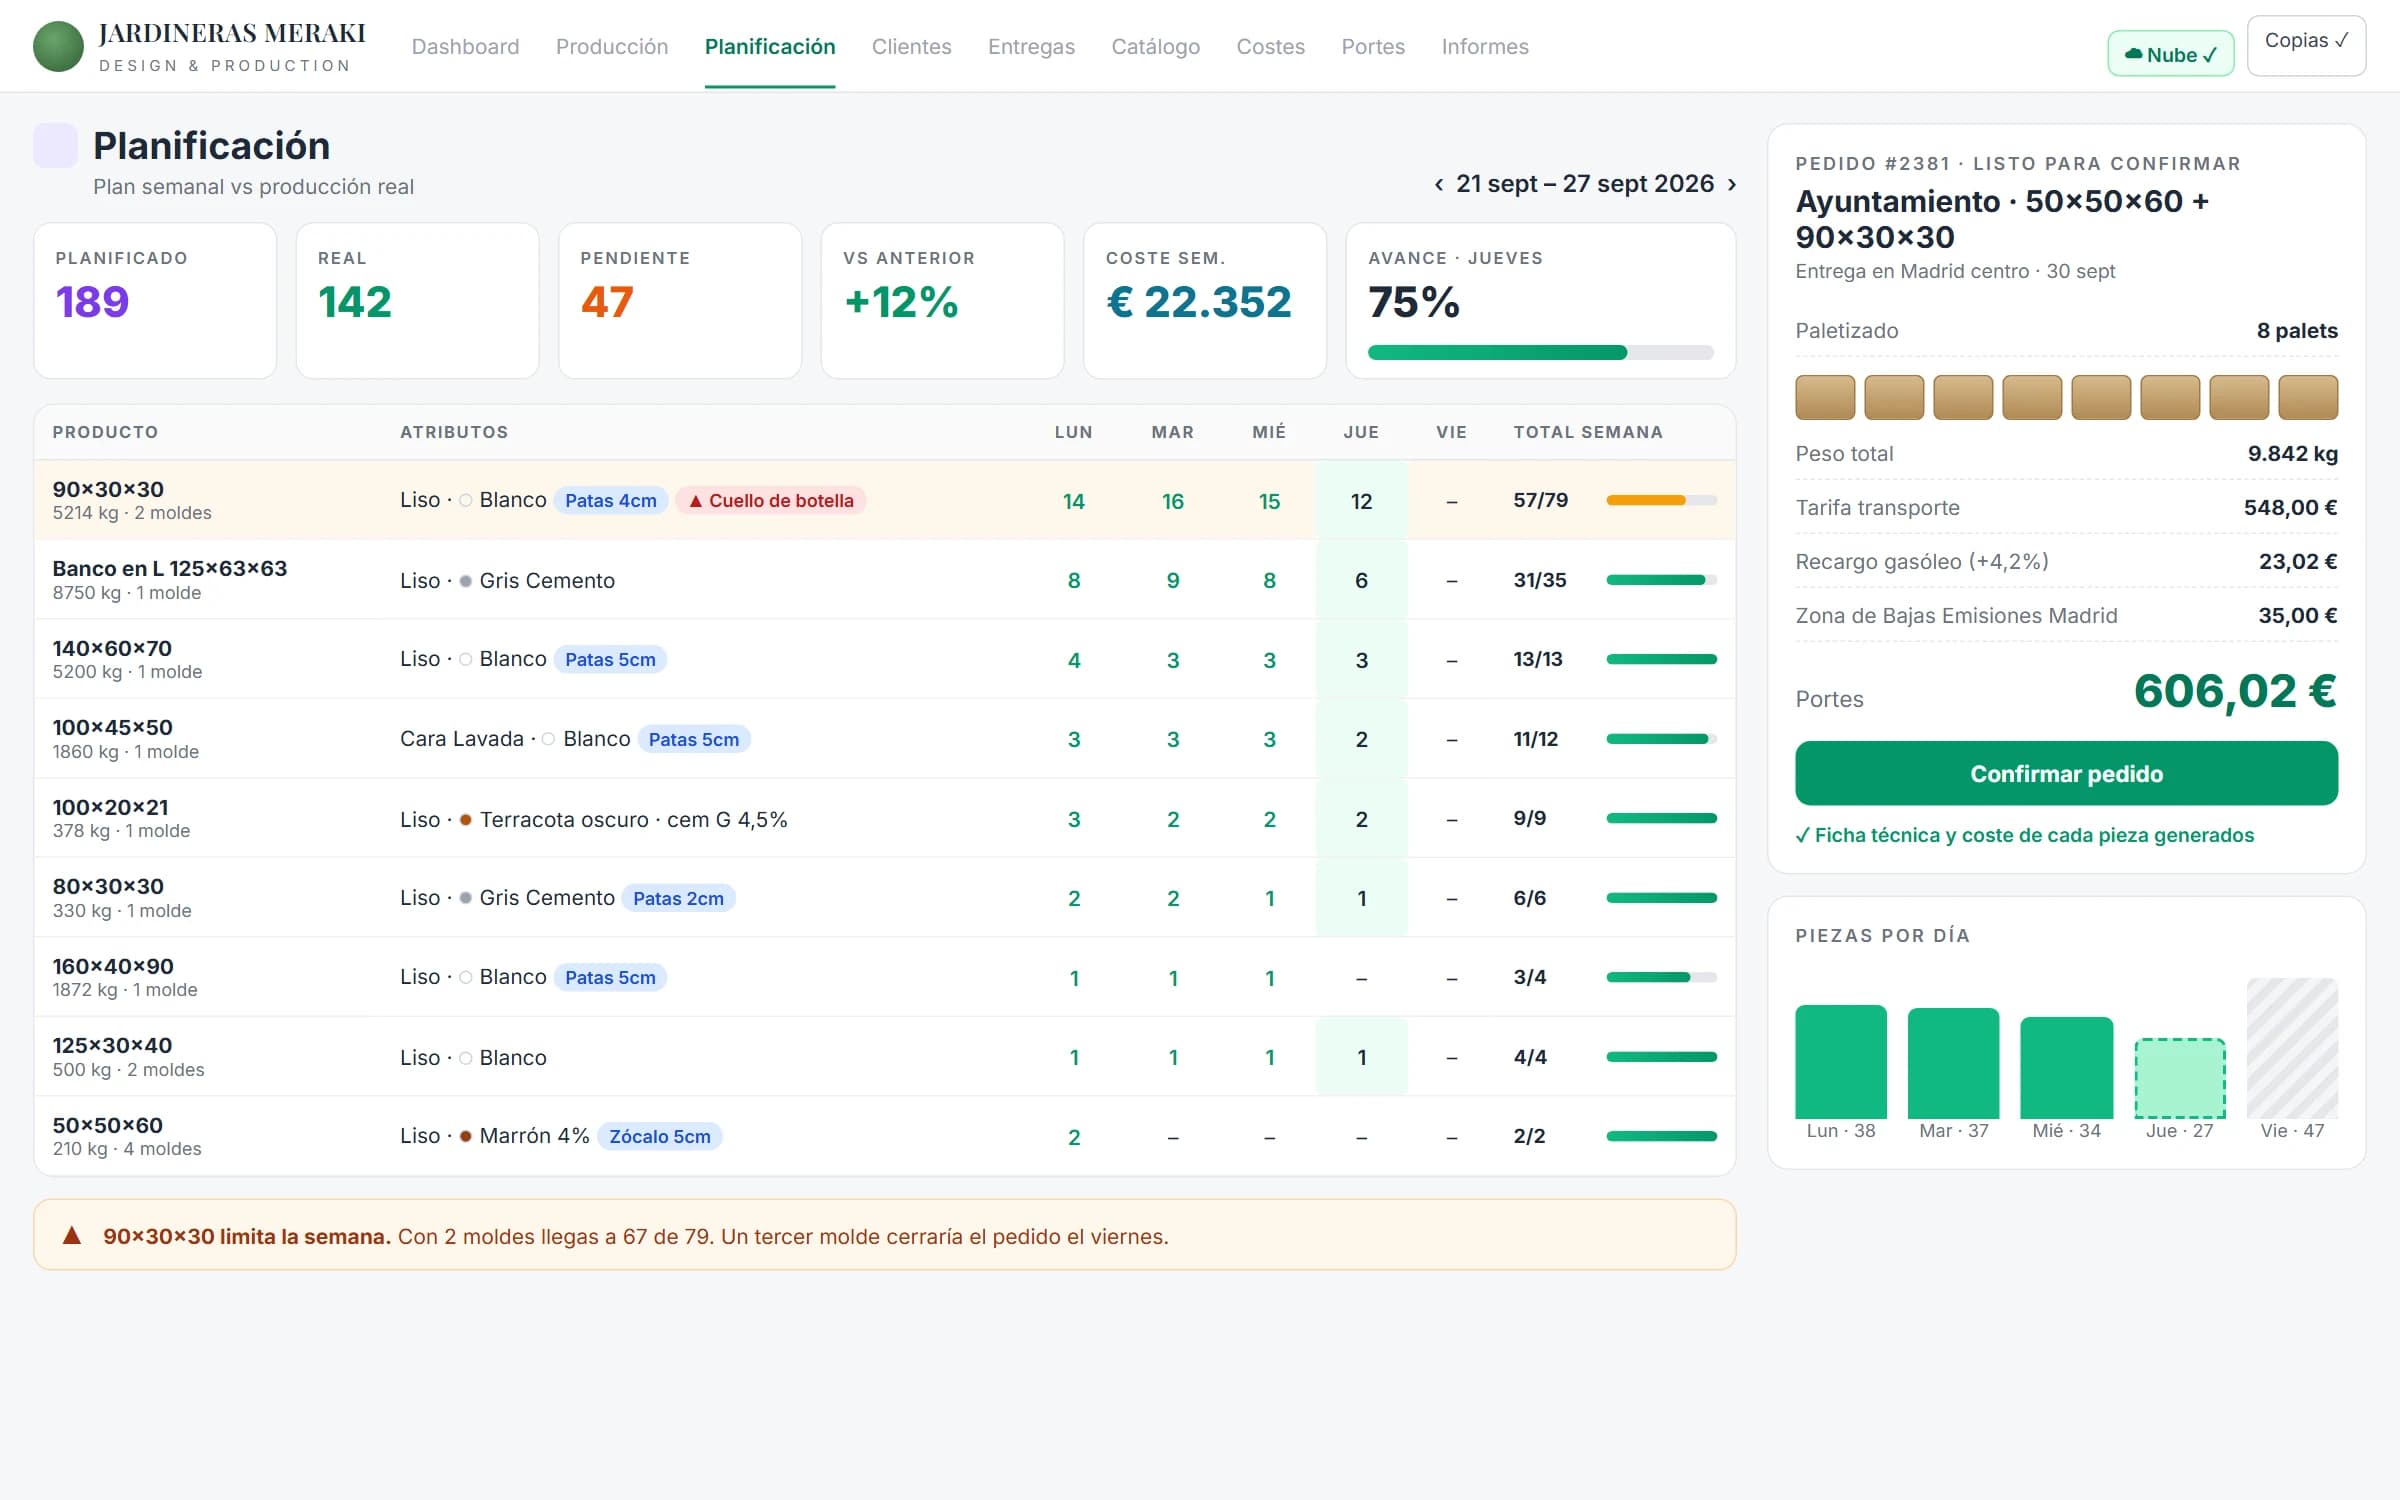Click the Total Semana column header
This screenshot has height=1500, width=2400.
[1588, 432]
